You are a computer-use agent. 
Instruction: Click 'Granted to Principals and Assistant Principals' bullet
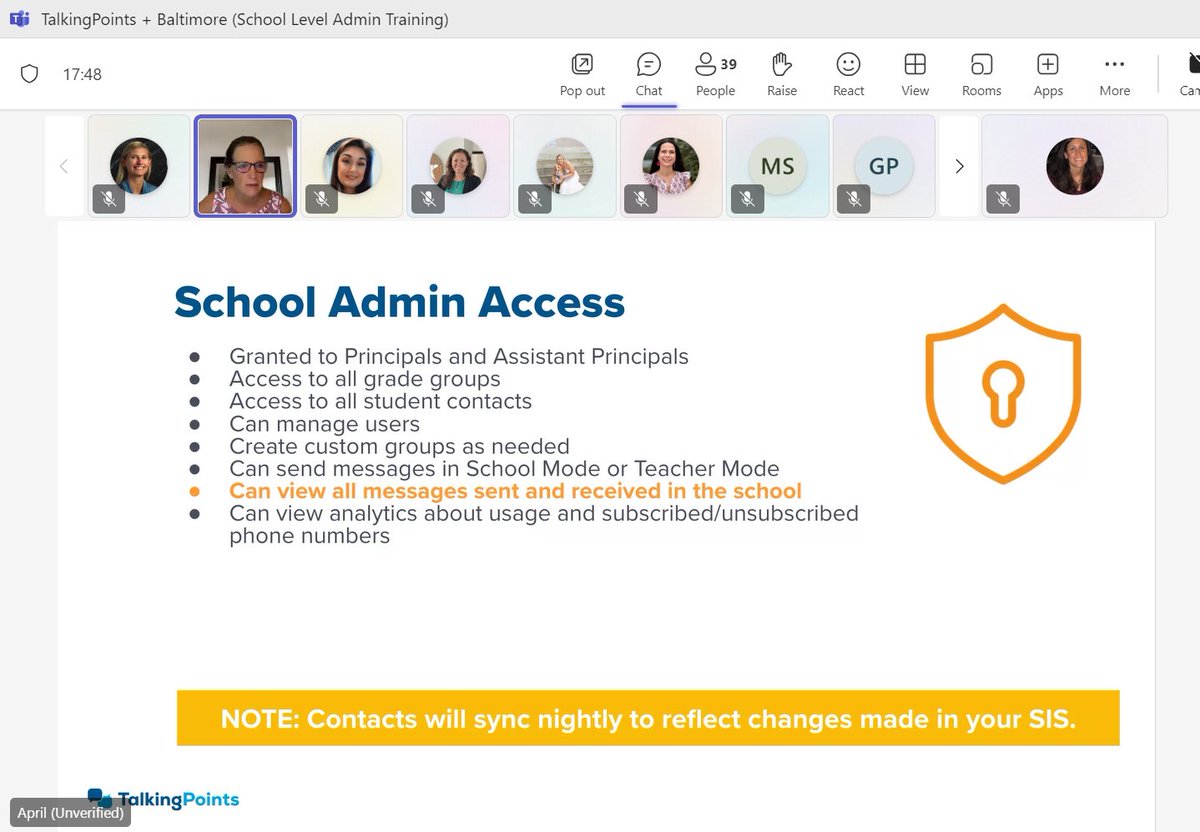click(x=459, y=356)
